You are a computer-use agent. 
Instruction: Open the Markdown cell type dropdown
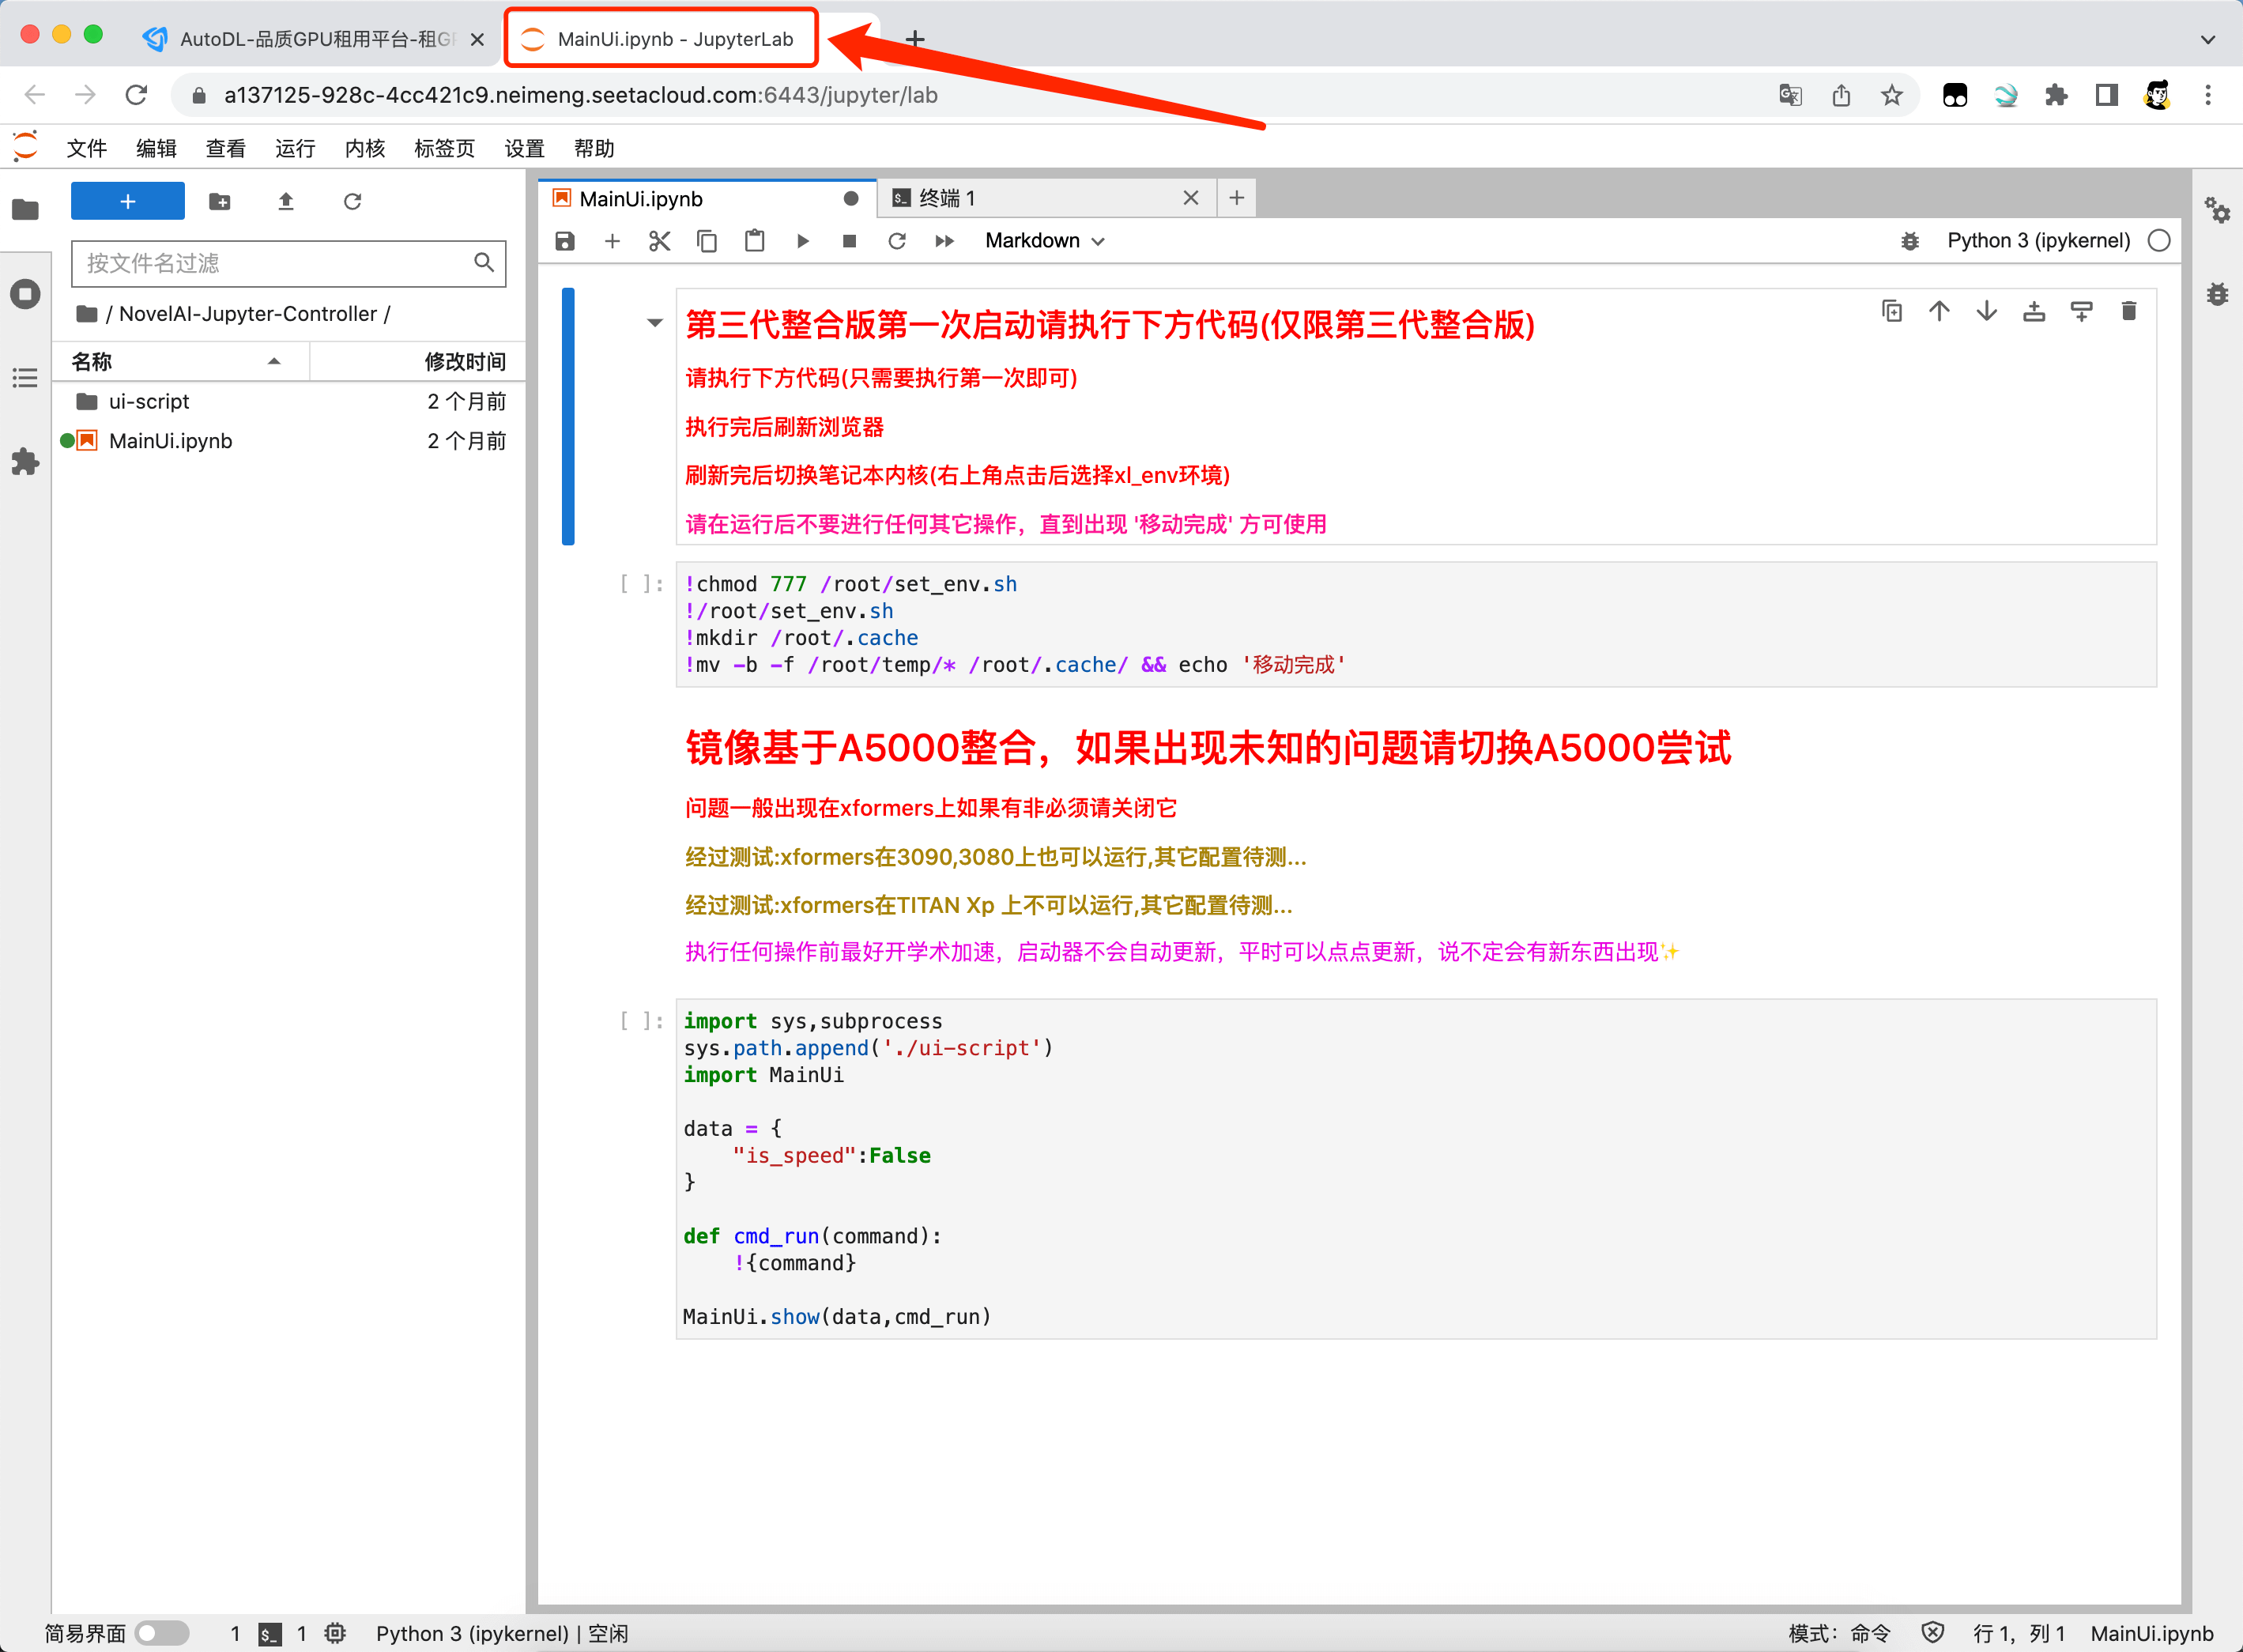coord(1044,241)
